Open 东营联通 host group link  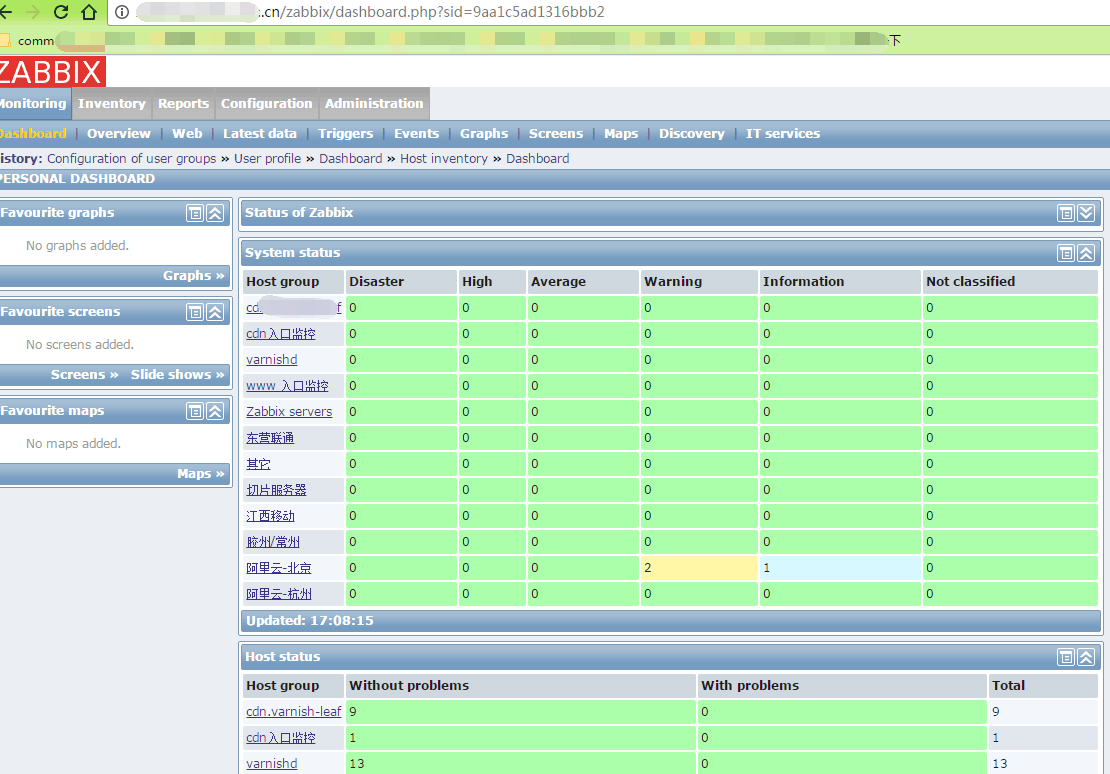point(270,438)
